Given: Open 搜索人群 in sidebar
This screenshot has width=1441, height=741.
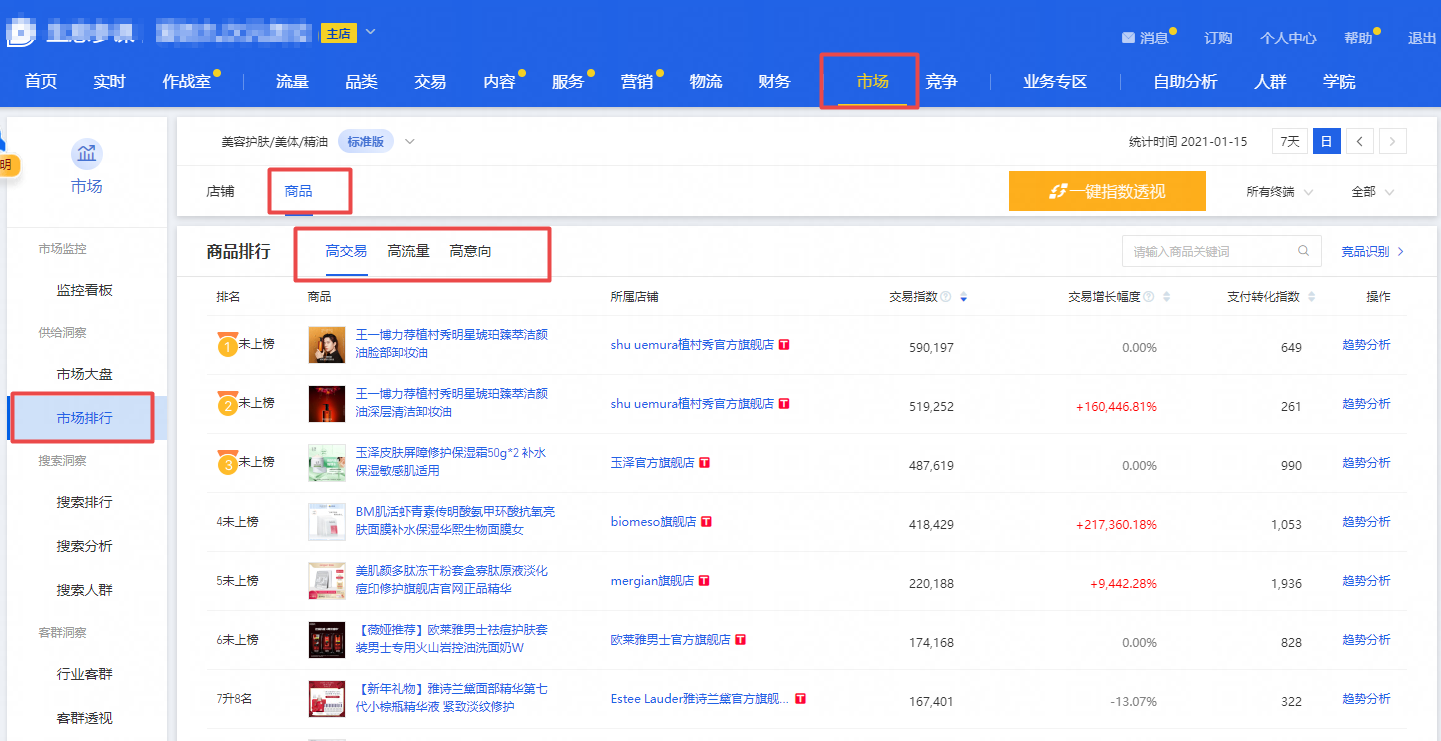Looking at the screenshot, I should [x=85, y=590].
